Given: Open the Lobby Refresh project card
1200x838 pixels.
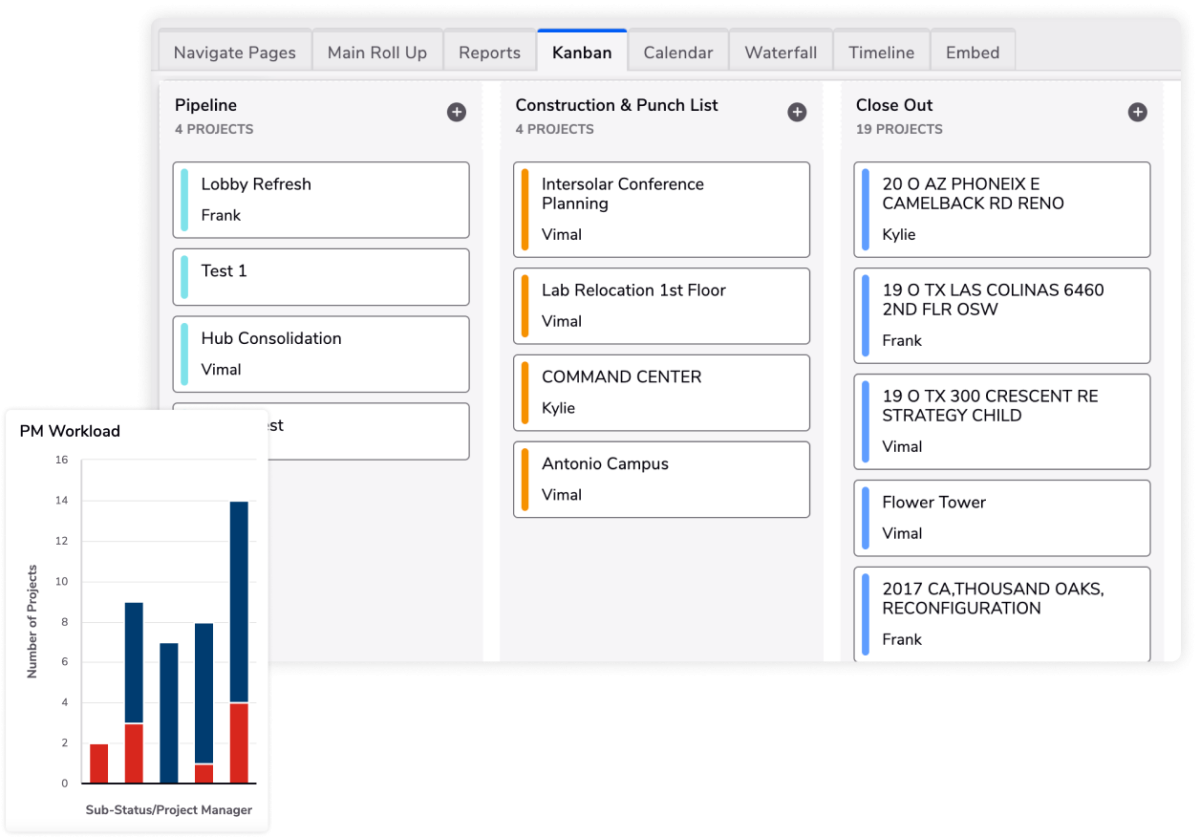Looking at the screenshot, I should point(320,199).
